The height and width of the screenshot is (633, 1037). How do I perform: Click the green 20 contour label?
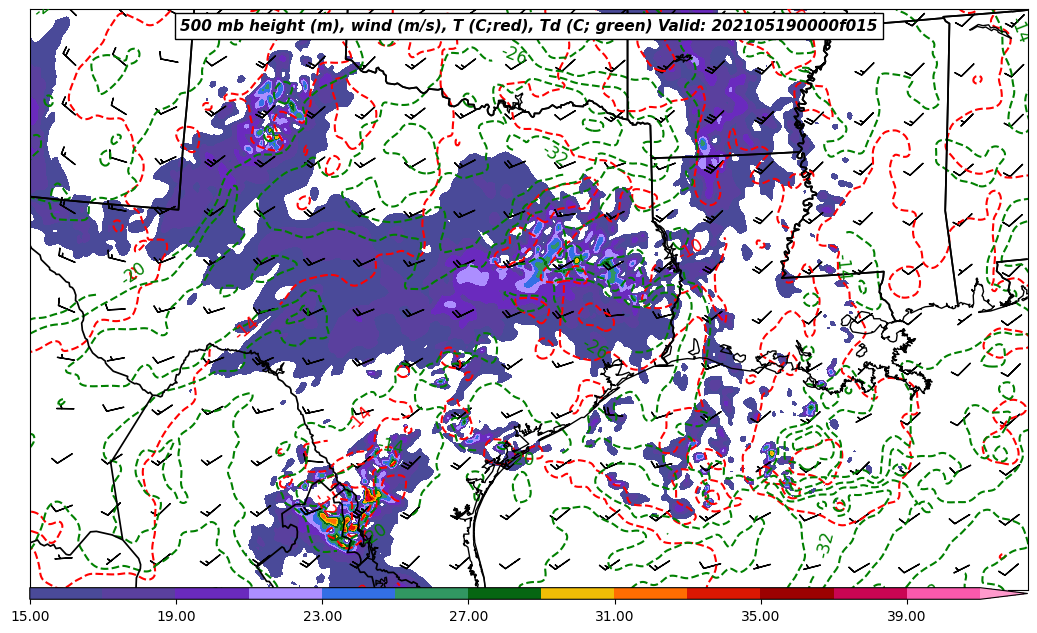[x=135, y=271]
